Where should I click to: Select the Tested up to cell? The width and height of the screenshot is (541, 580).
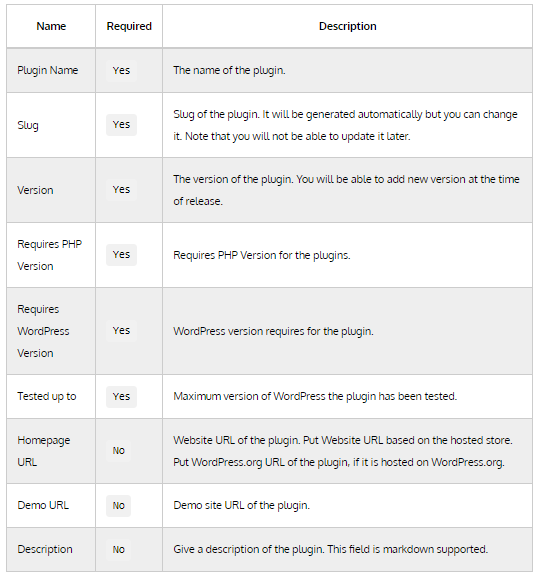(x=51, y=397)
